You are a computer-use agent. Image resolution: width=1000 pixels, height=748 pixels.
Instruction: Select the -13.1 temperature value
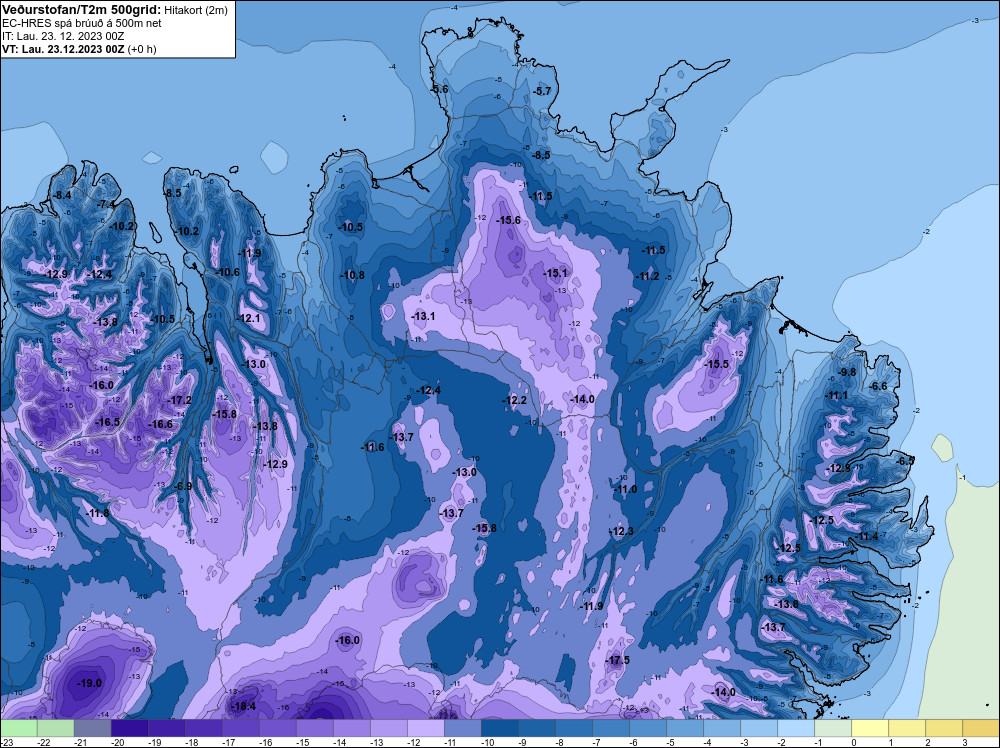click(x=423, y=316)
